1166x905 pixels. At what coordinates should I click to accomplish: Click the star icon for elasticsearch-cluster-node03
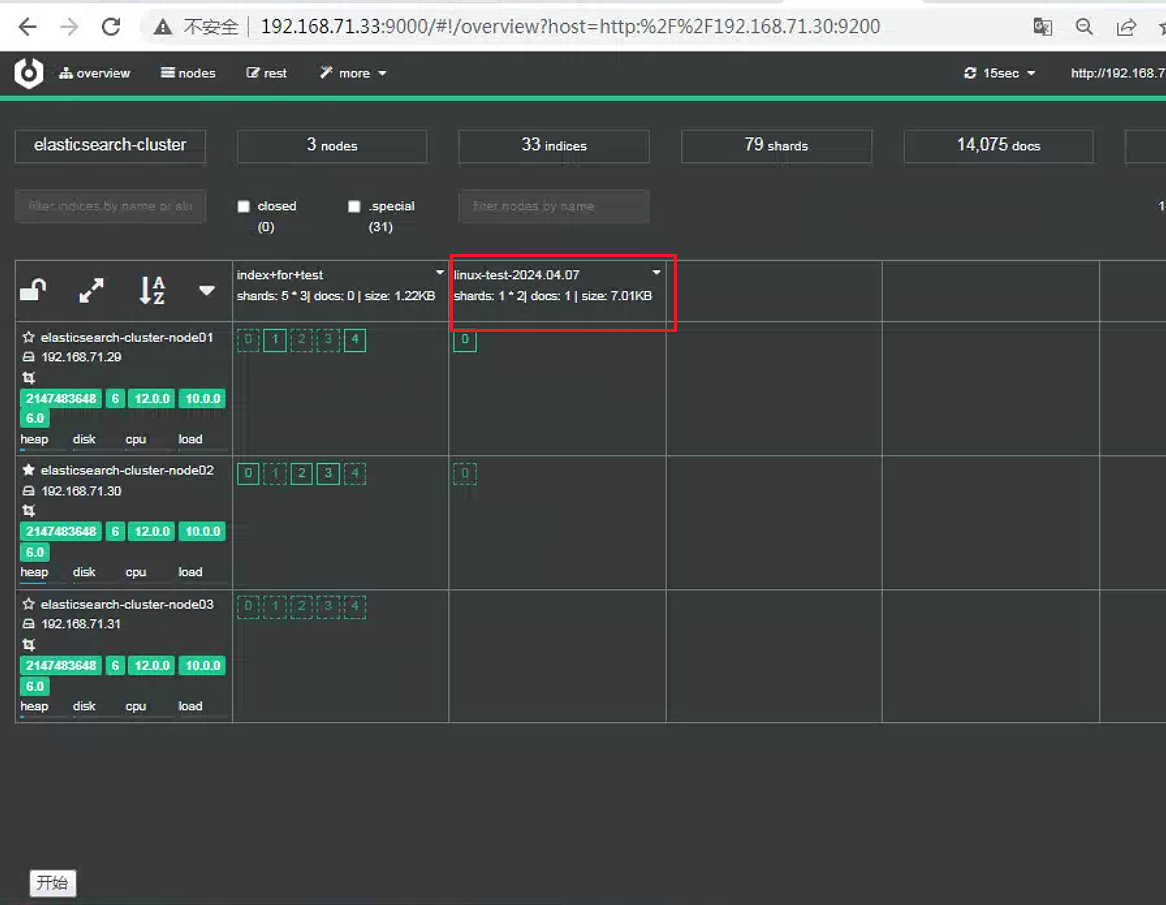tap(28, 604)
